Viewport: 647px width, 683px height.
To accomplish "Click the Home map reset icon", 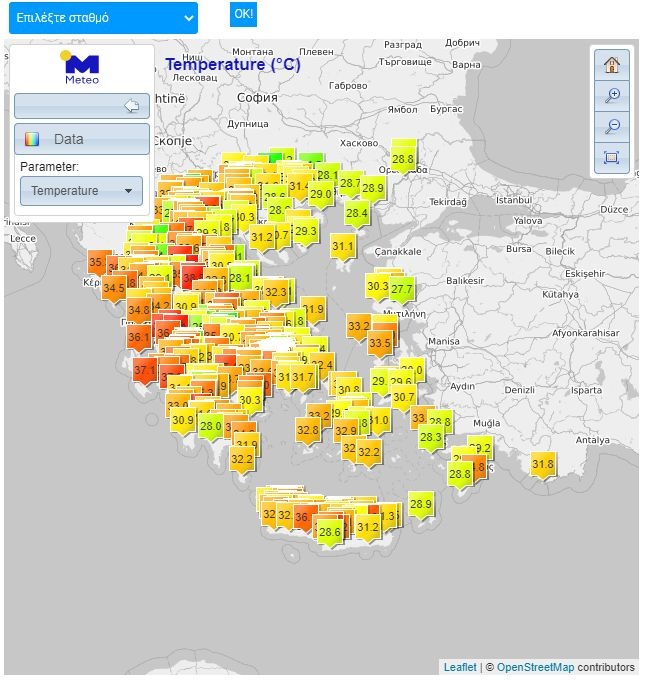I will click(x=612, y=65).
